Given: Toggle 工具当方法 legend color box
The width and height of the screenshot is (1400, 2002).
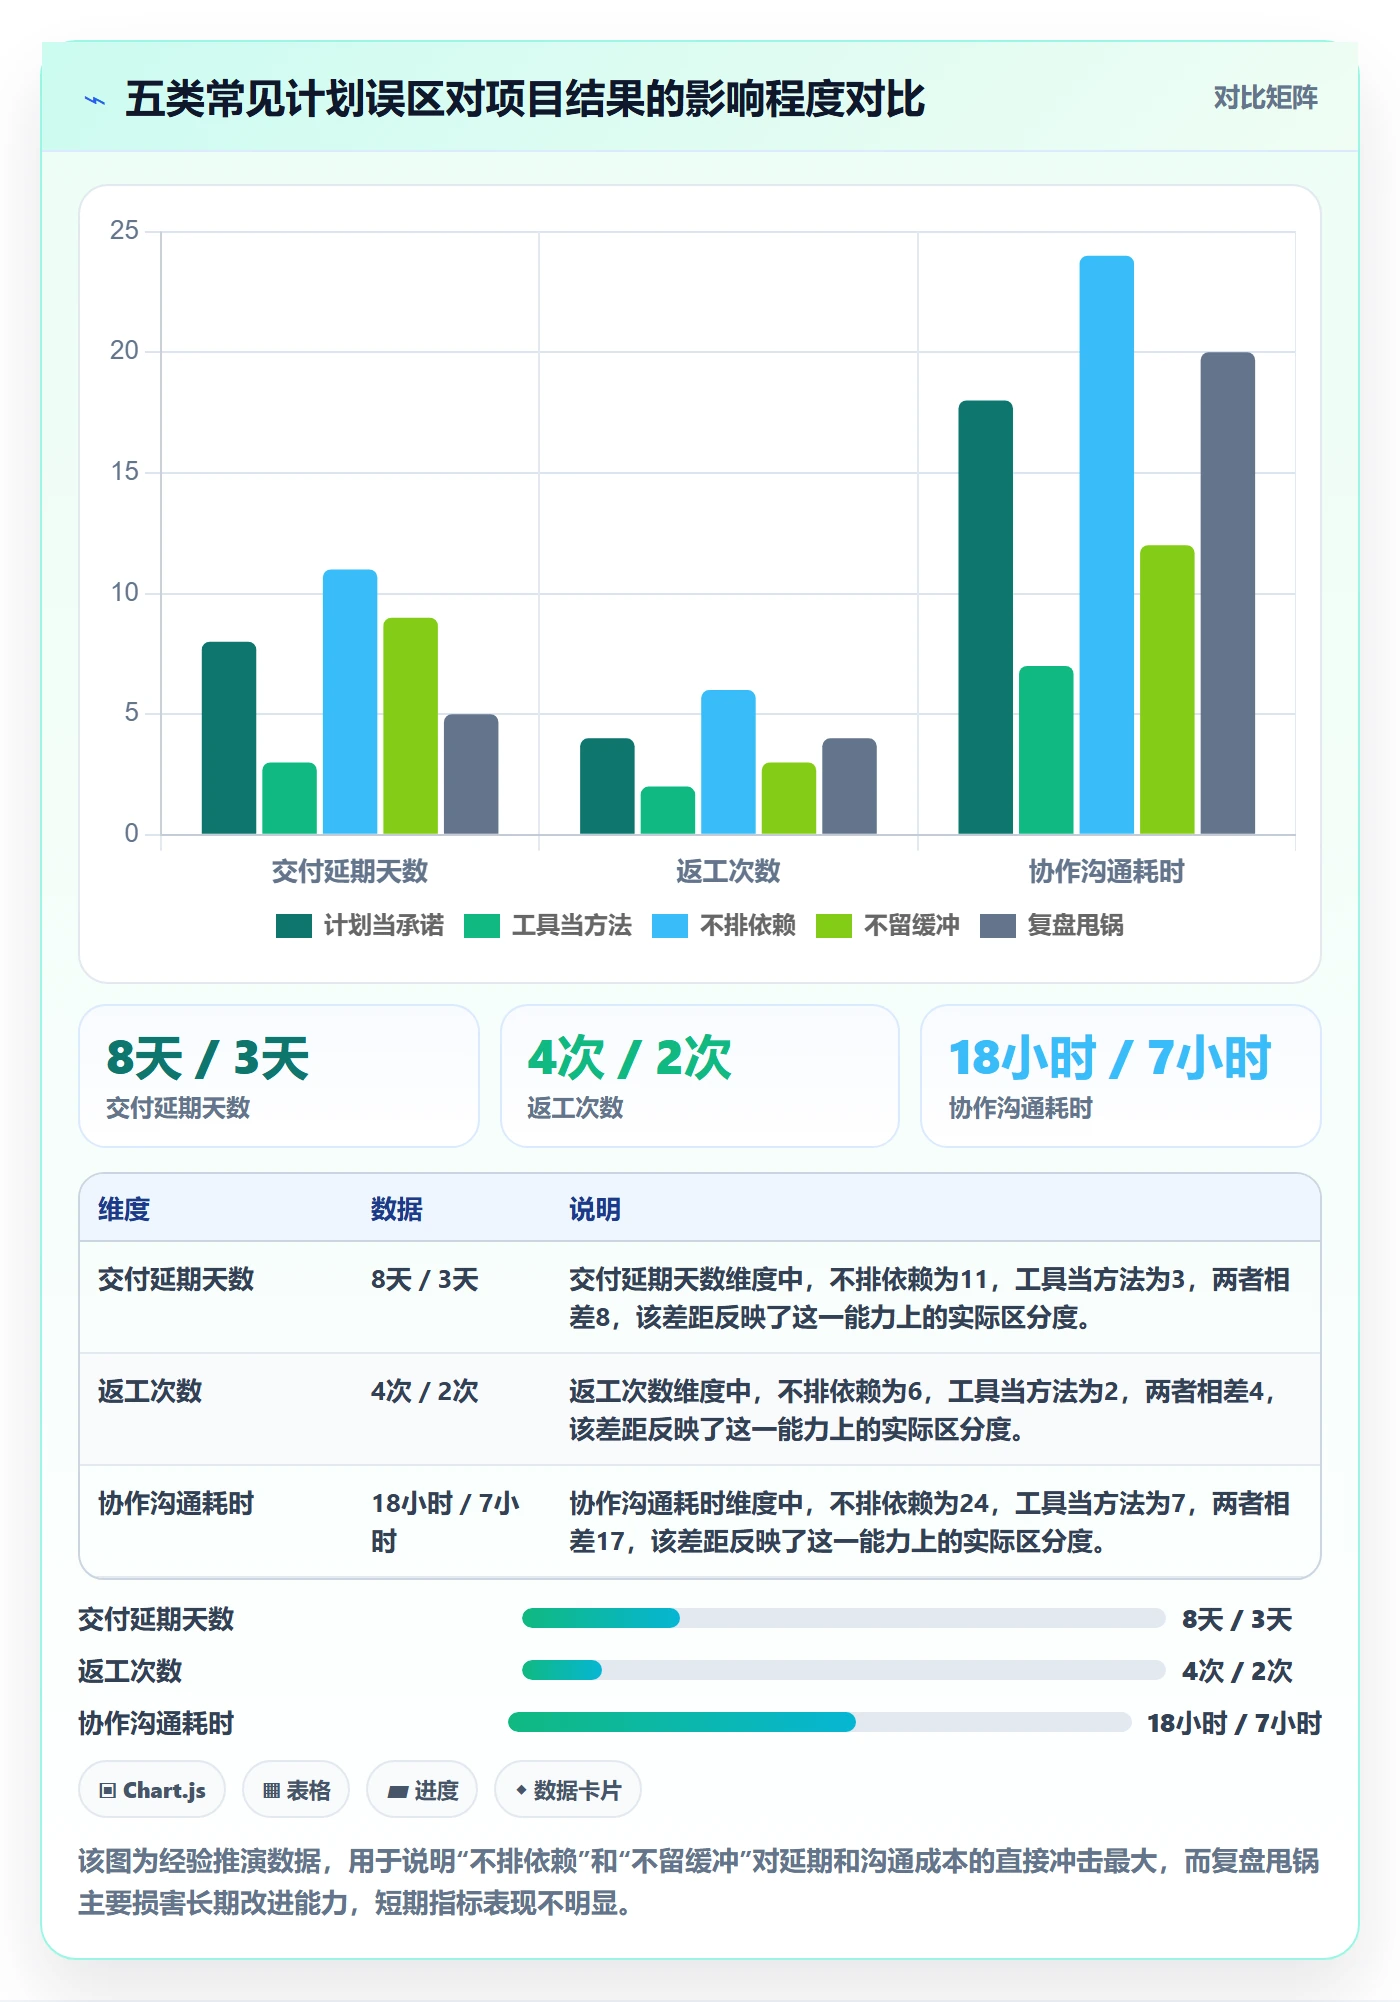Looking at the screenshot, I should pyautogui.click(x=482, y=926).
